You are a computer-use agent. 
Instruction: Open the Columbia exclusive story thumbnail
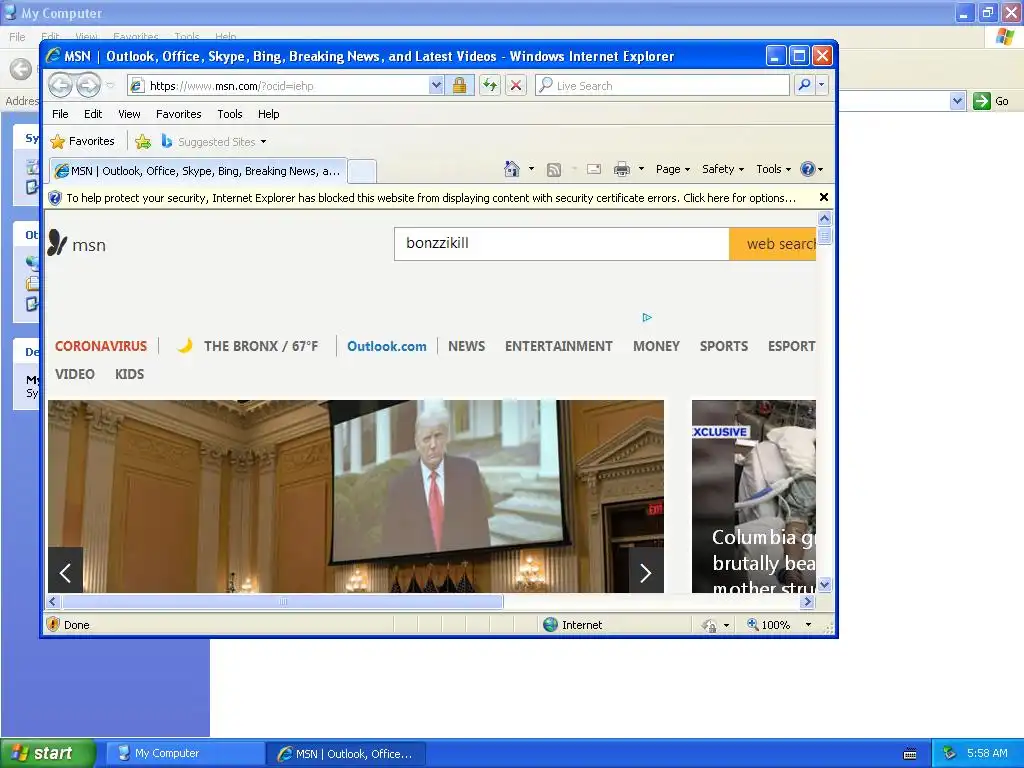[x=754, y=496]
